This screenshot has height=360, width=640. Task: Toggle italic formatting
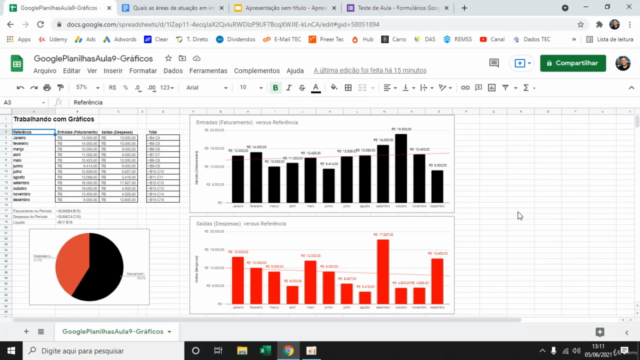(289, 88)
